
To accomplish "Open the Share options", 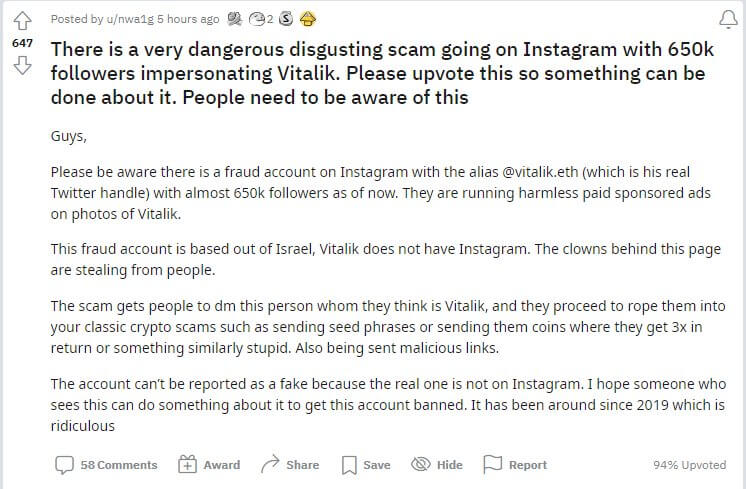I will pyautogui.click(x=290, y=464).
